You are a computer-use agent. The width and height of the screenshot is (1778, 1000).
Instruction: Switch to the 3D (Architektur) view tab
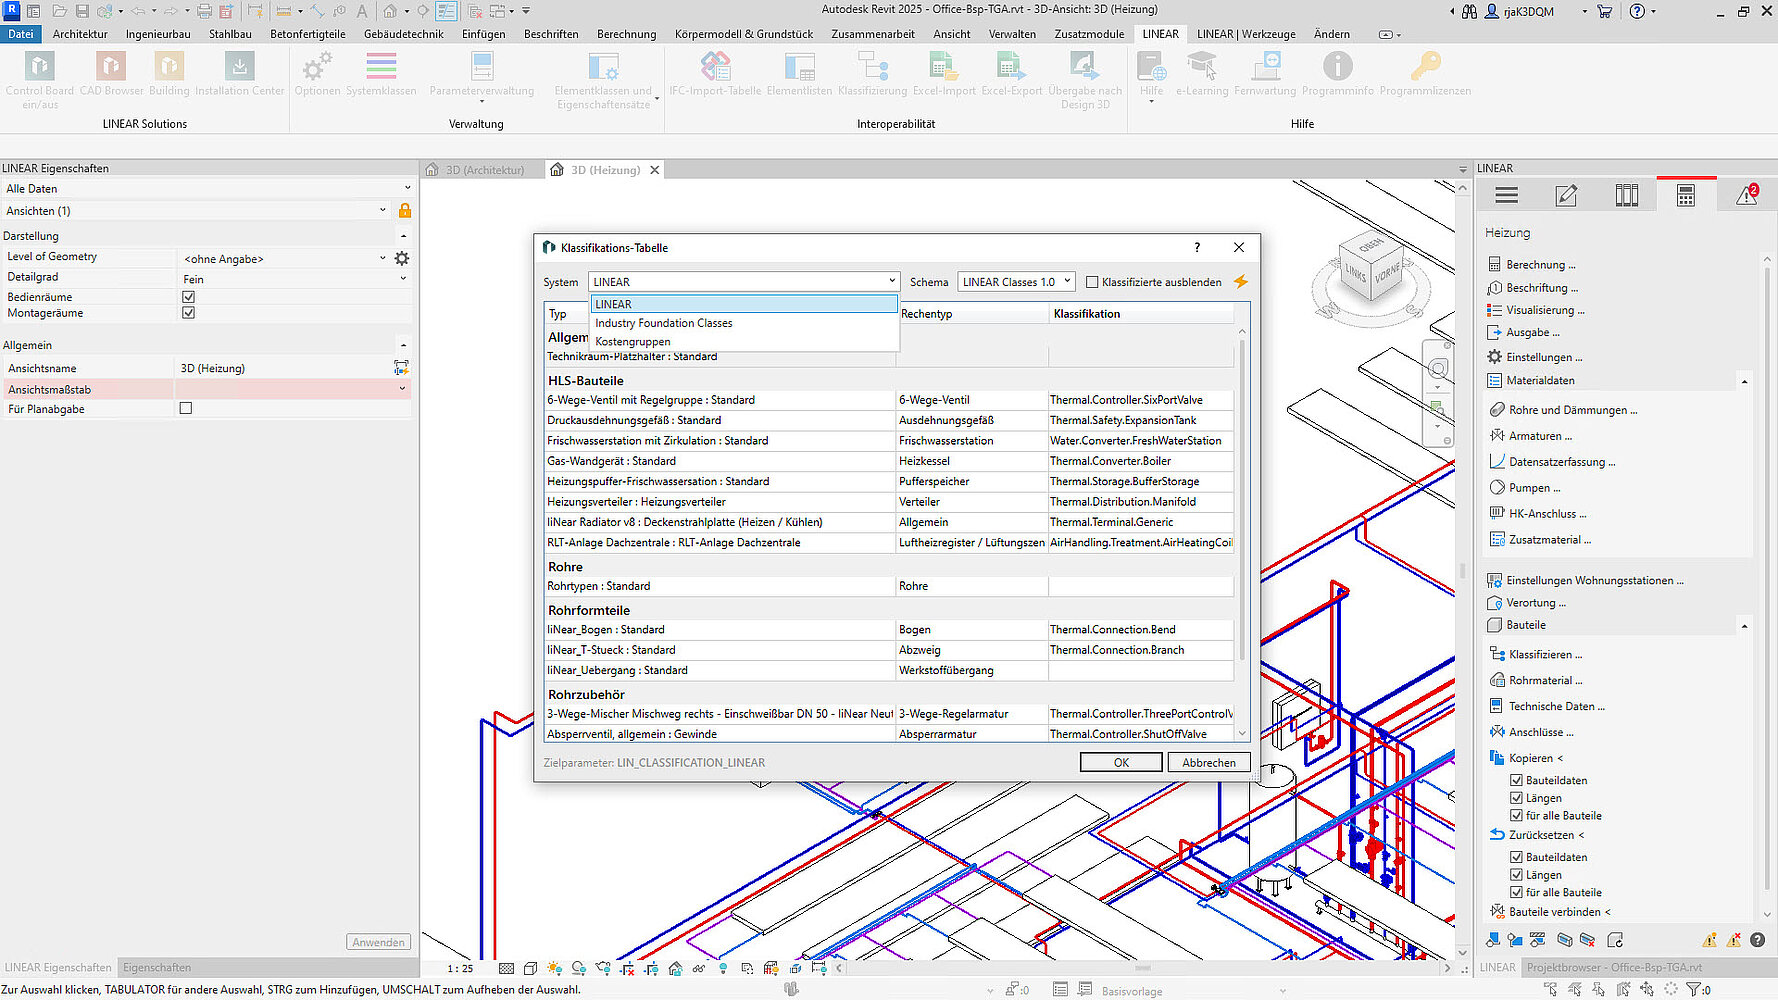click(x=484, y=170)
